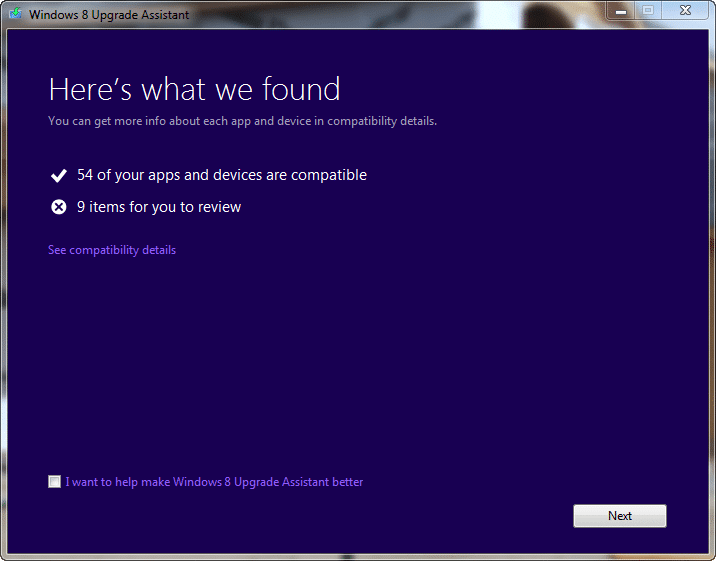The width and height of the screenshot is (716, 561).
Task: Minimize the Upgrade Assistant window
Action: pos(621,11)
